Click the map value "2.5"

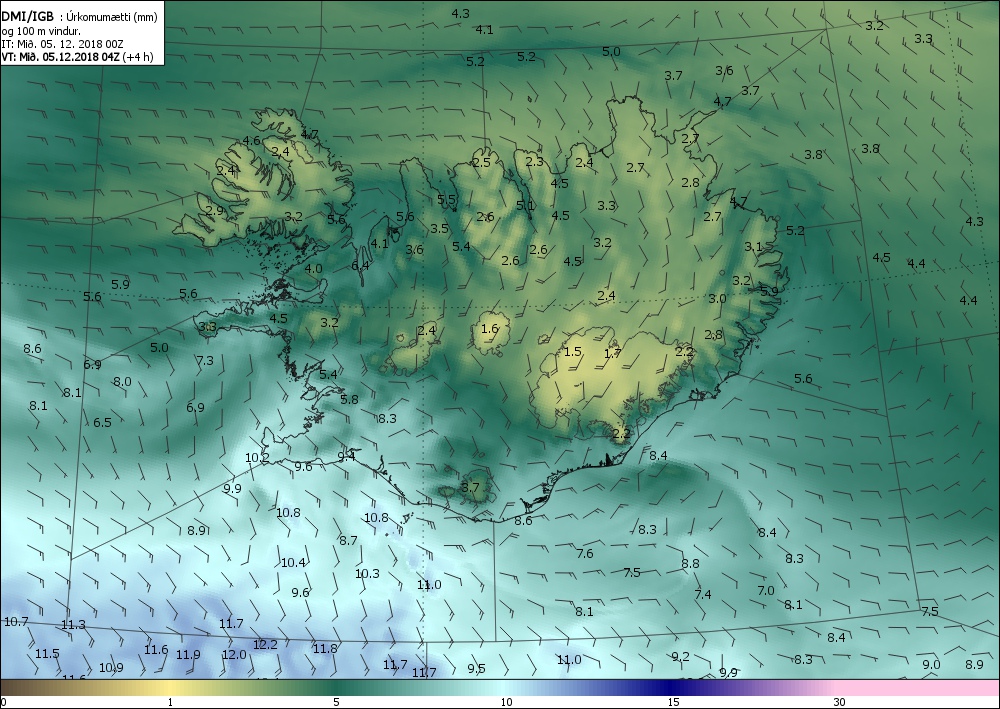tap(482, 163)
